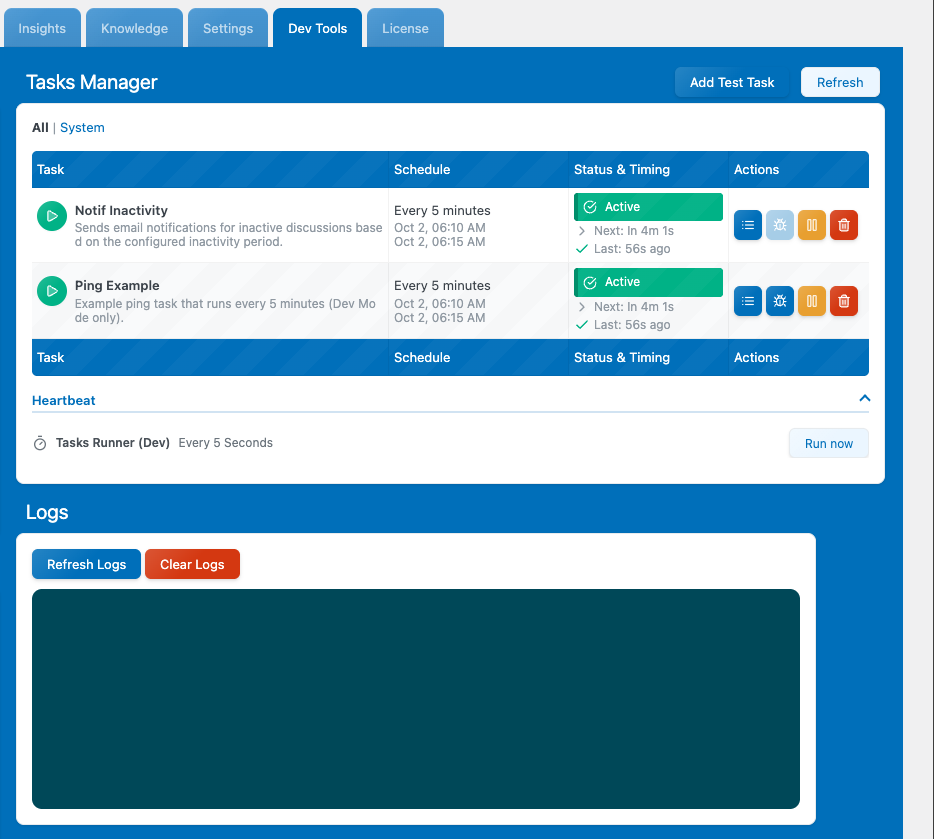Click the Heartbeat section heading
Image resolution: width=934 pixels, height=839 pixels.
(64, 400)
